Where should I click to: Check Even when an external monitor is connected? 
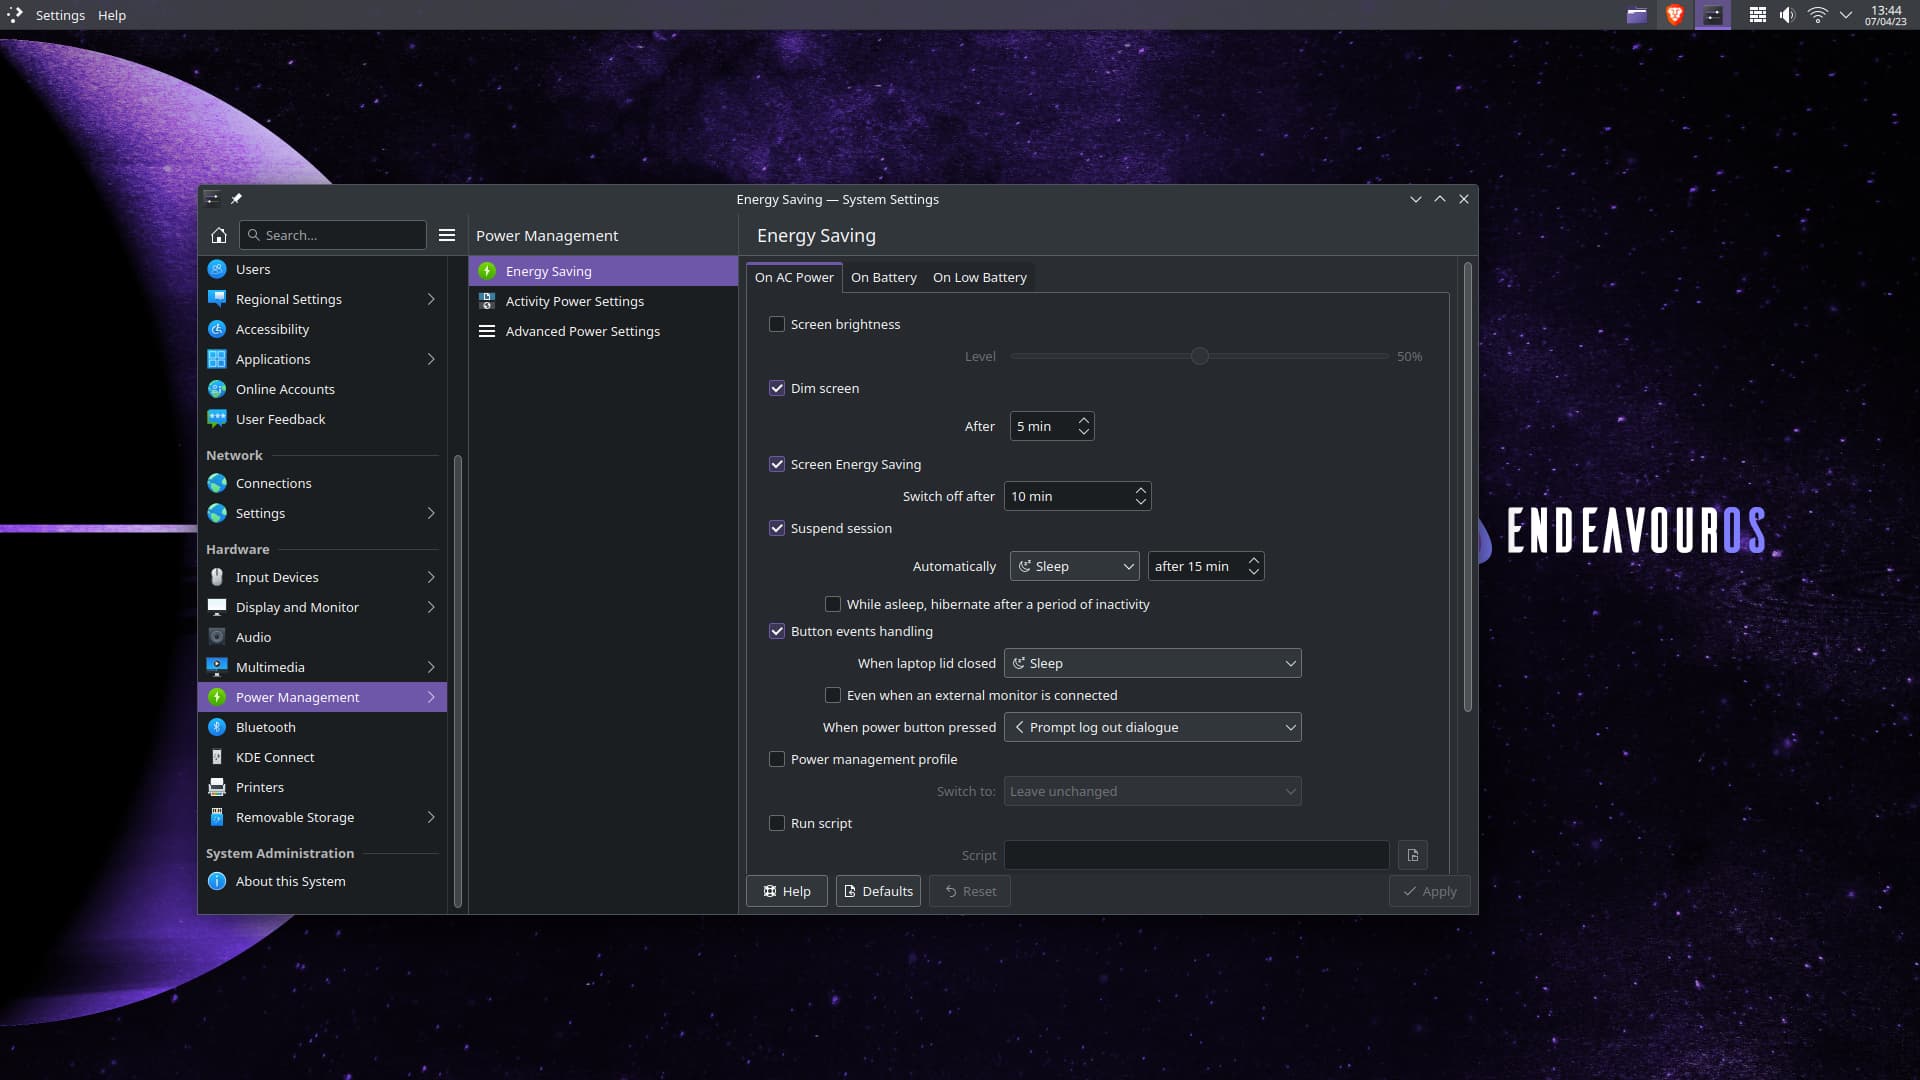(x=832, y=695)
